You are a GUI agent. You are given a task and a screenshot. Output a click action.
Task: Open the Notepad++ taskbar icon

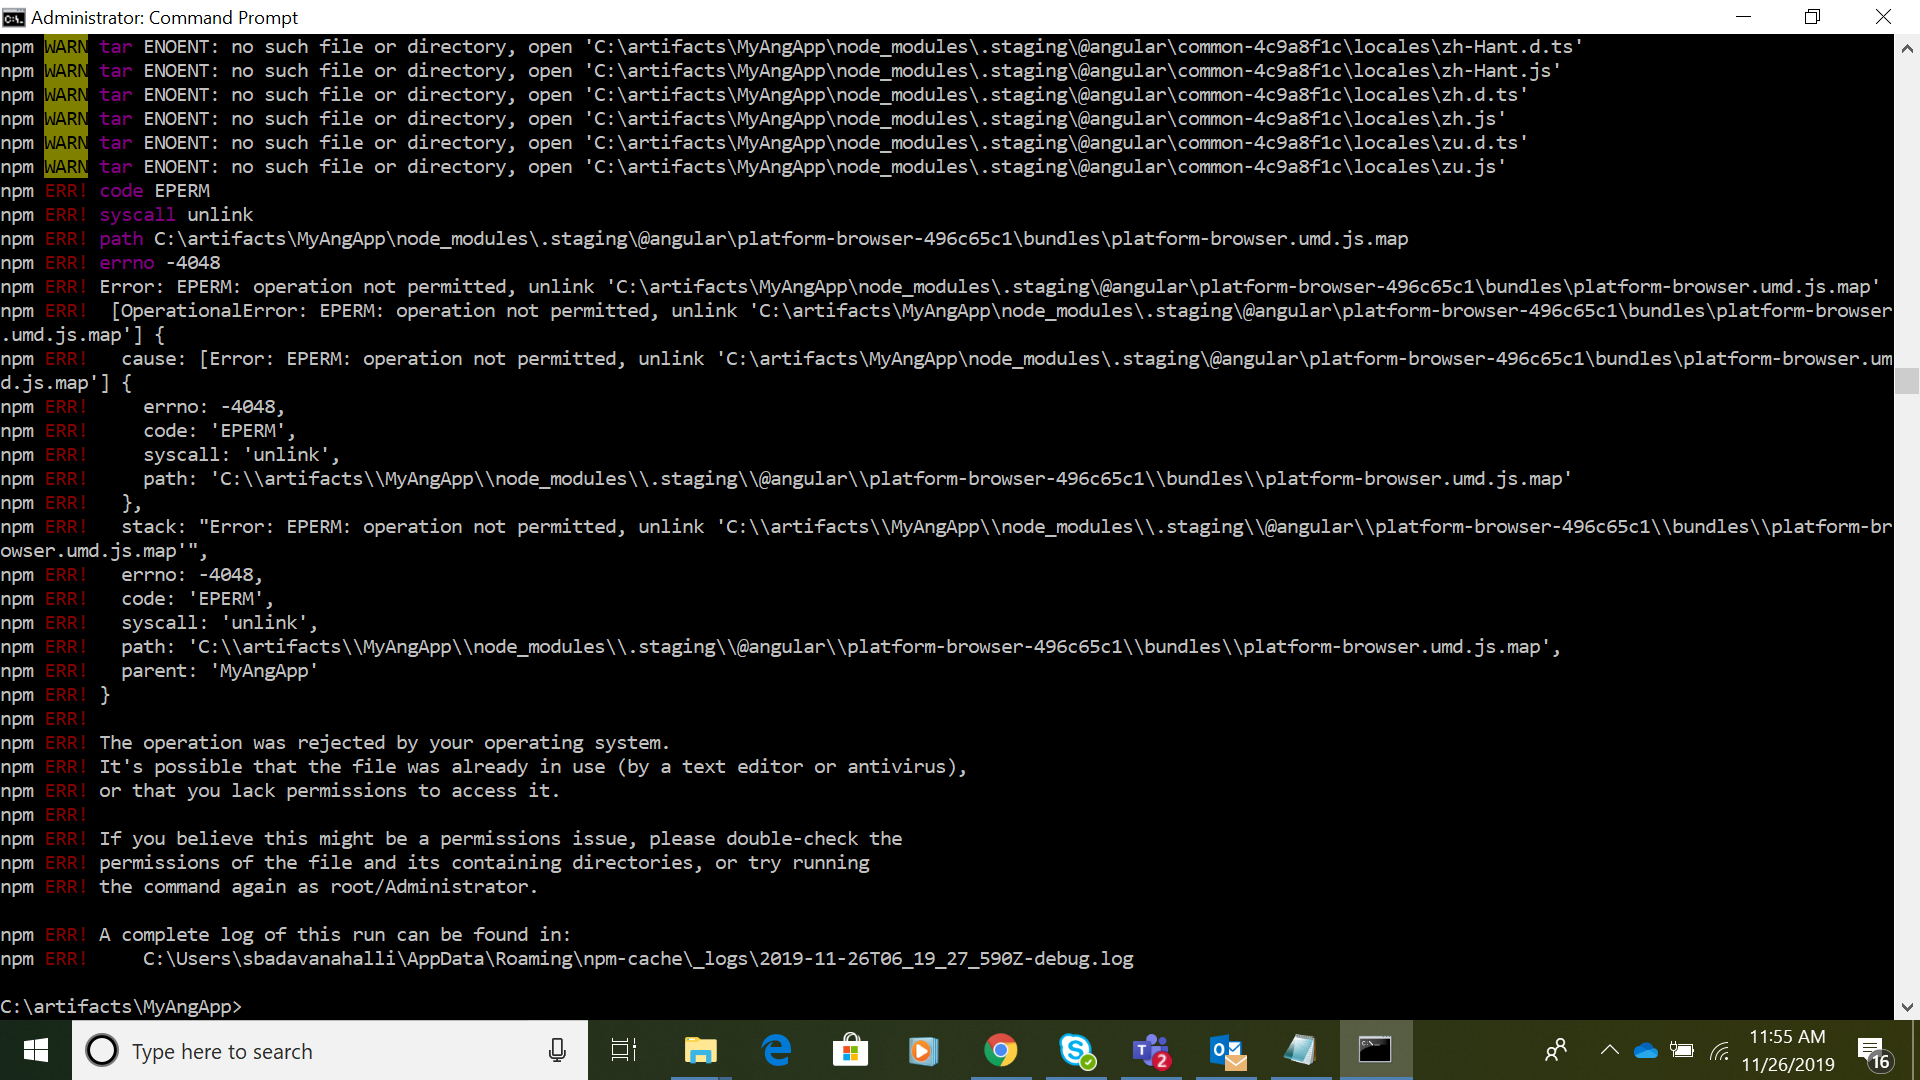pos(1300,1051)
